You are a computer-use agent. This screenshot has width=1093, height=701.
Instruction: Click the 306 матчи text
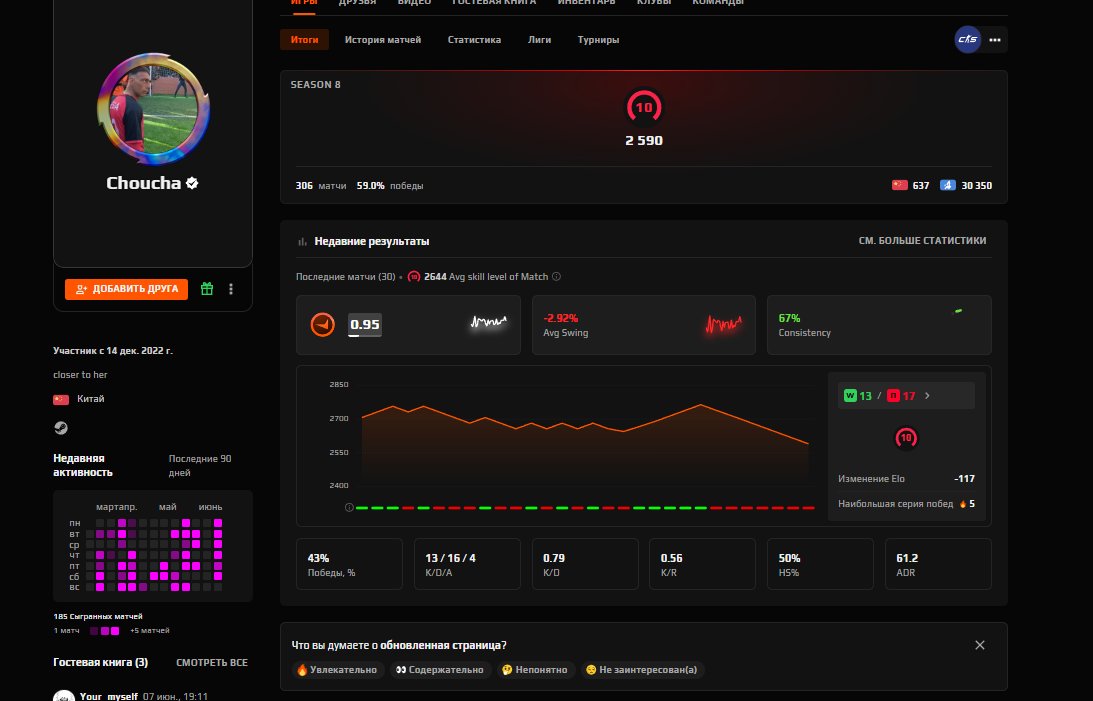[321, 186]
